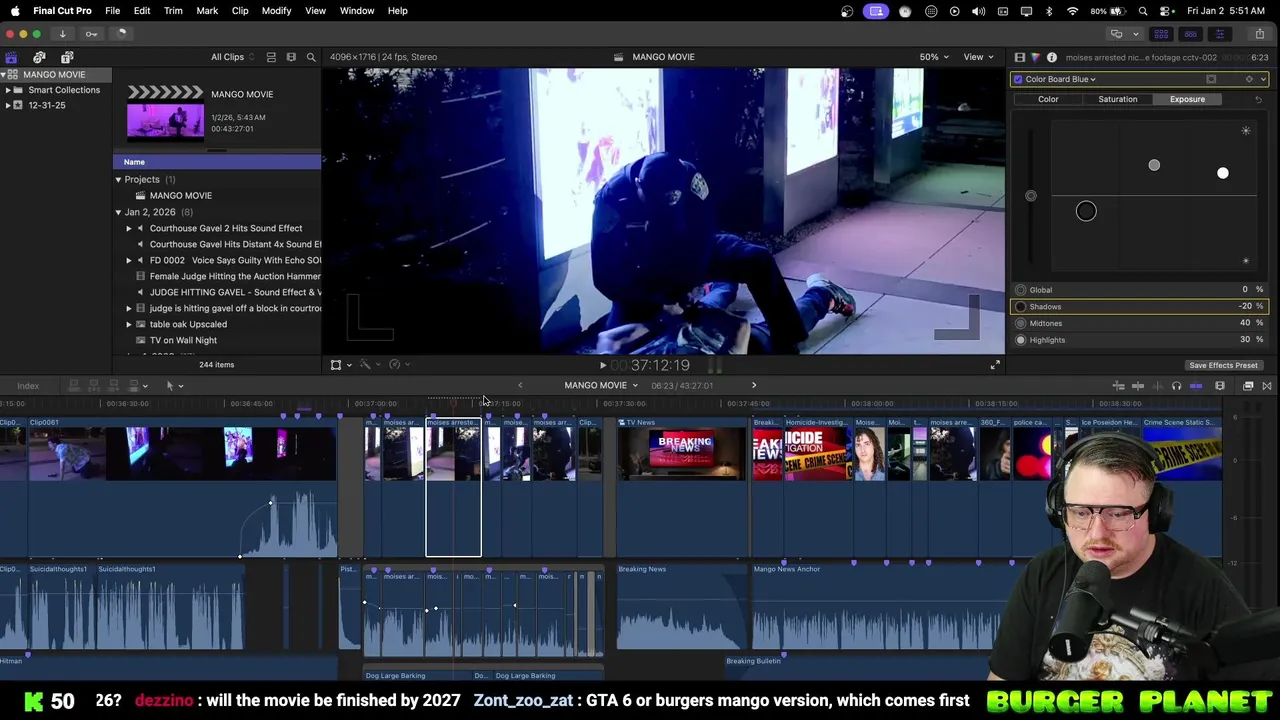The width and height of the screenshot is (1280, 720).
Task: Toggle viewer full-screen arrows icon
Action: pos(995,365)
